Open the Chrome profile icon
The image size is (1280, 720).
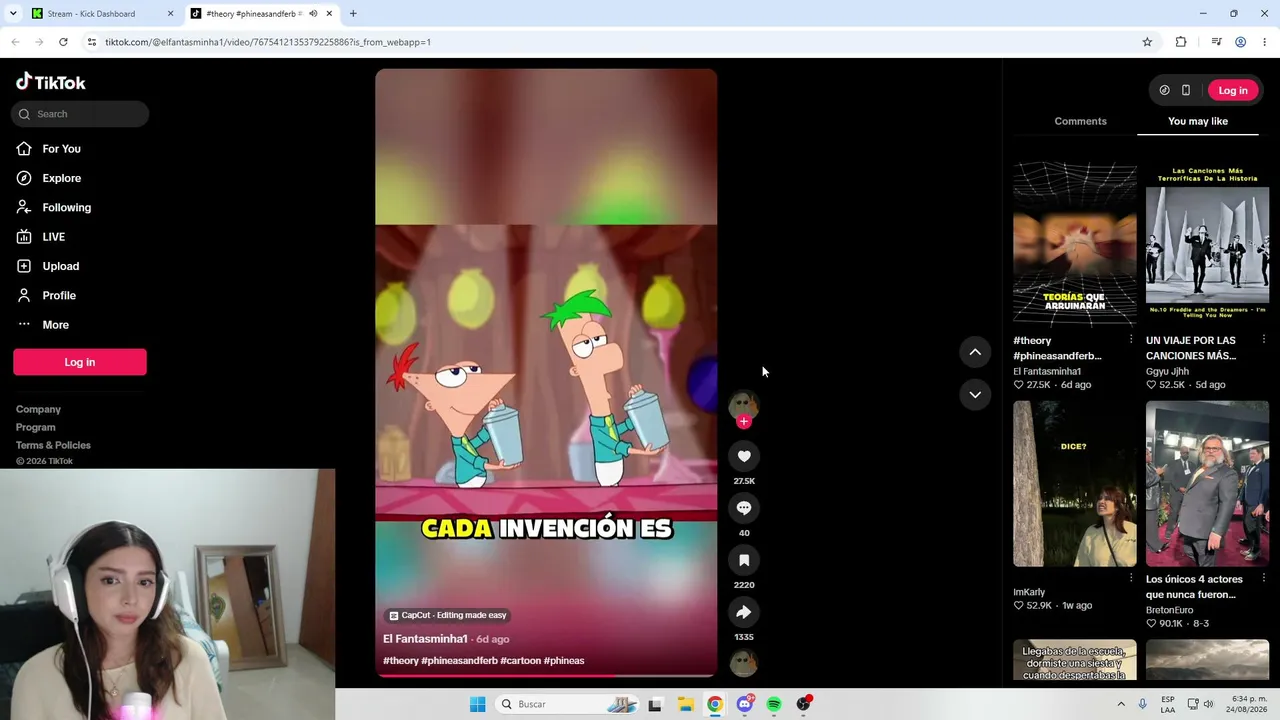pyautogui.click(x=1240, y=42)
